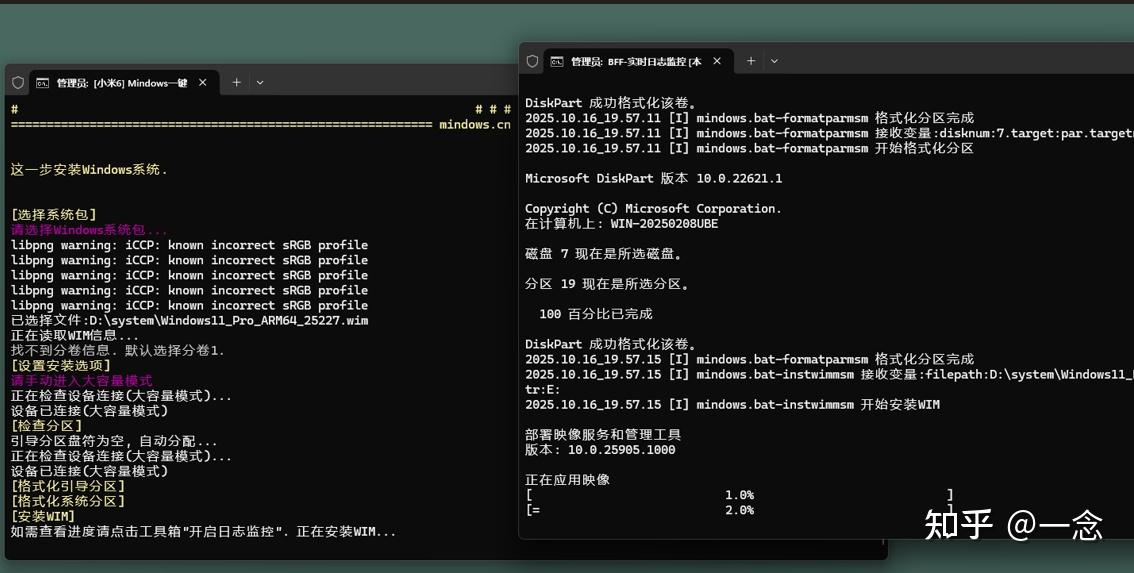Click the line 这一步安装Windows系统.
Viewport: 1134px width, 573px height.
click(x=89, y=170)
